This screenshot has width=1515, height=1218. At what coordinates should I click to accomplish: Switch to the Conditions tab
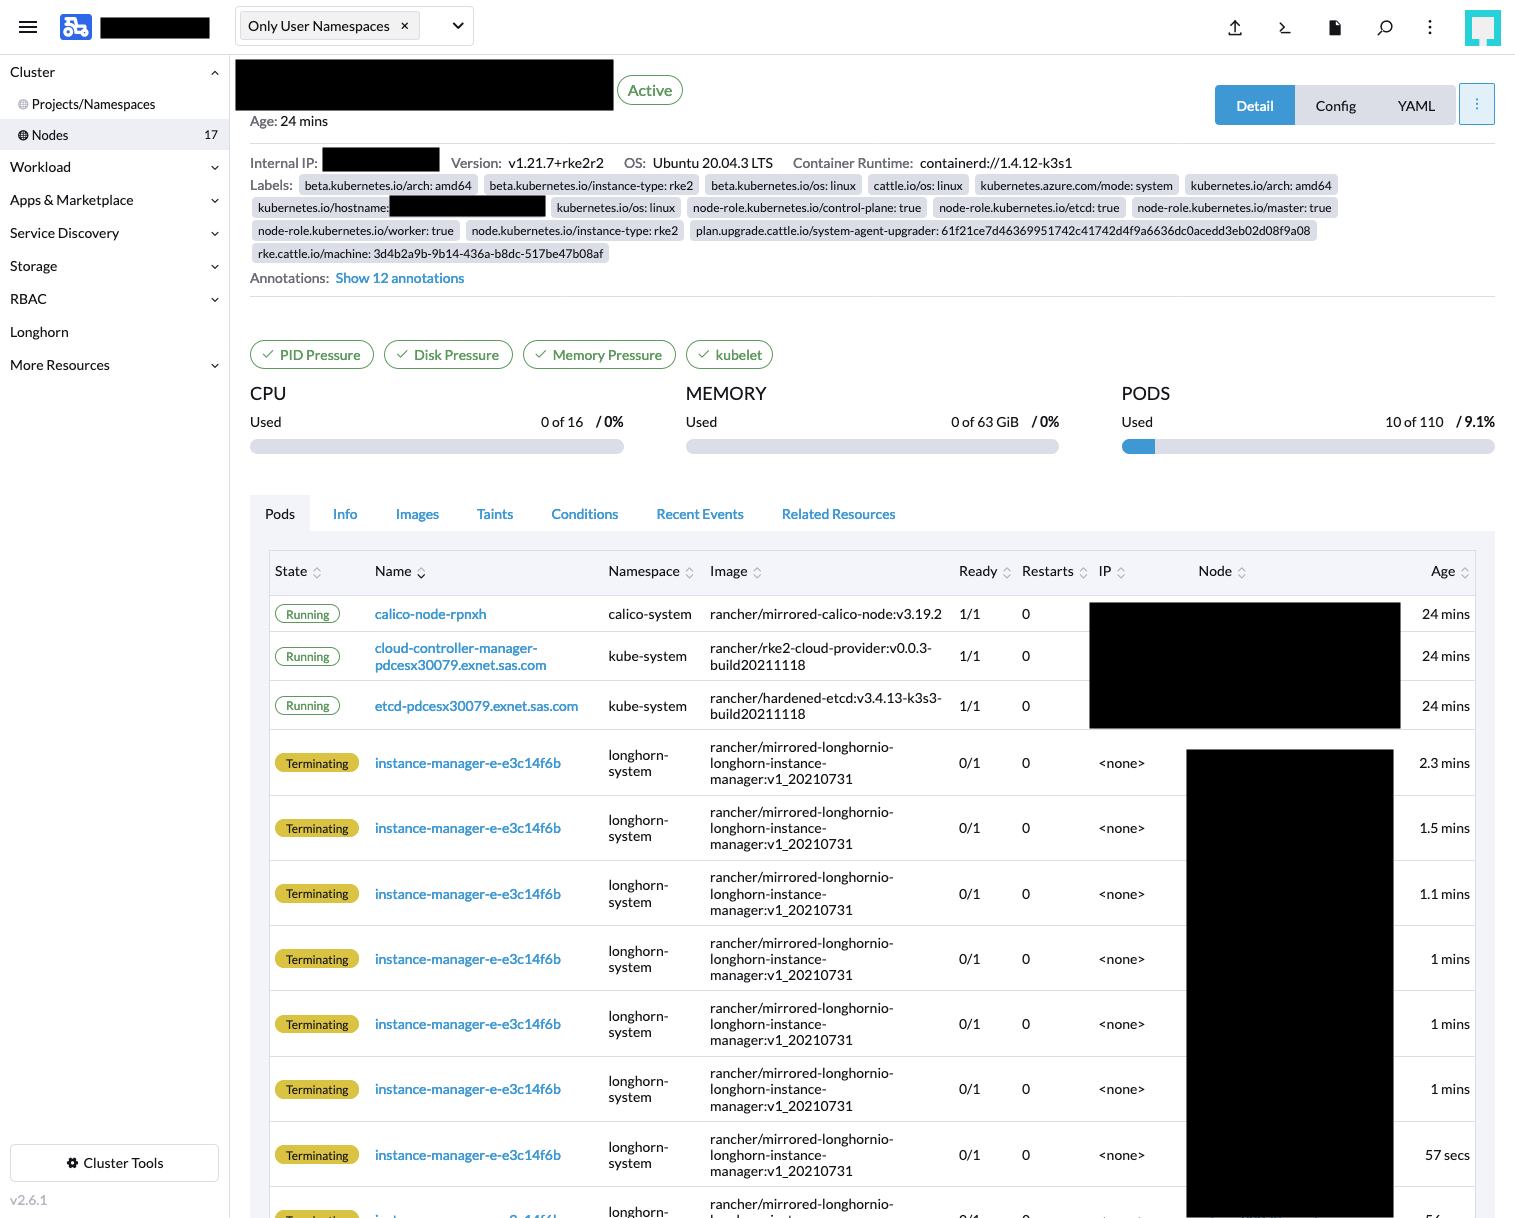584,513
